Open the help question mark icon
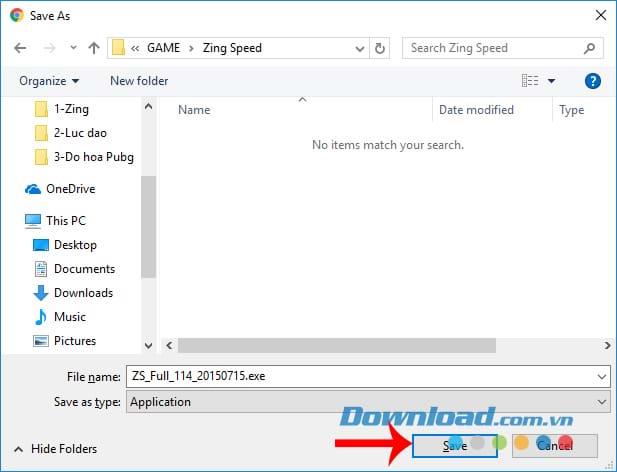Image resolution: width=617 pixels, height=472 pixels. [x=592, y=81]
